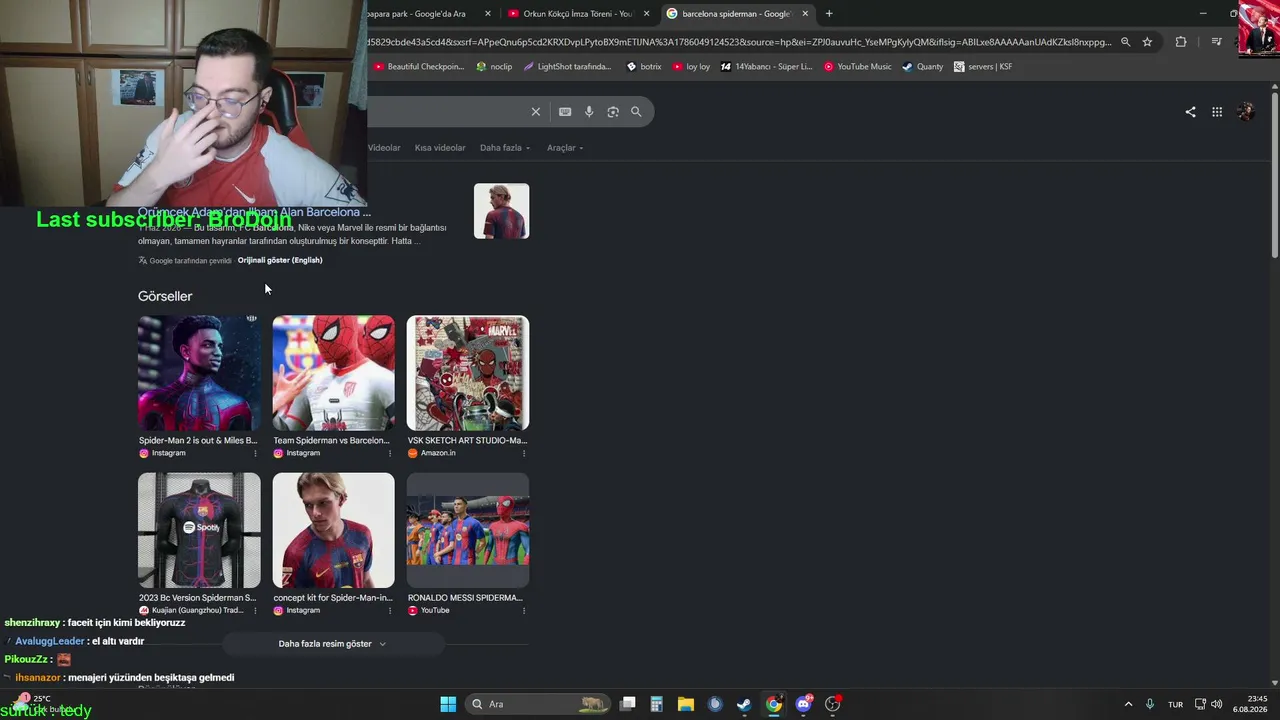The width and height of the screenshot is (1280, 720).
Task: Open the media controls in Chrome toolbar
Action: point(1216,42)
